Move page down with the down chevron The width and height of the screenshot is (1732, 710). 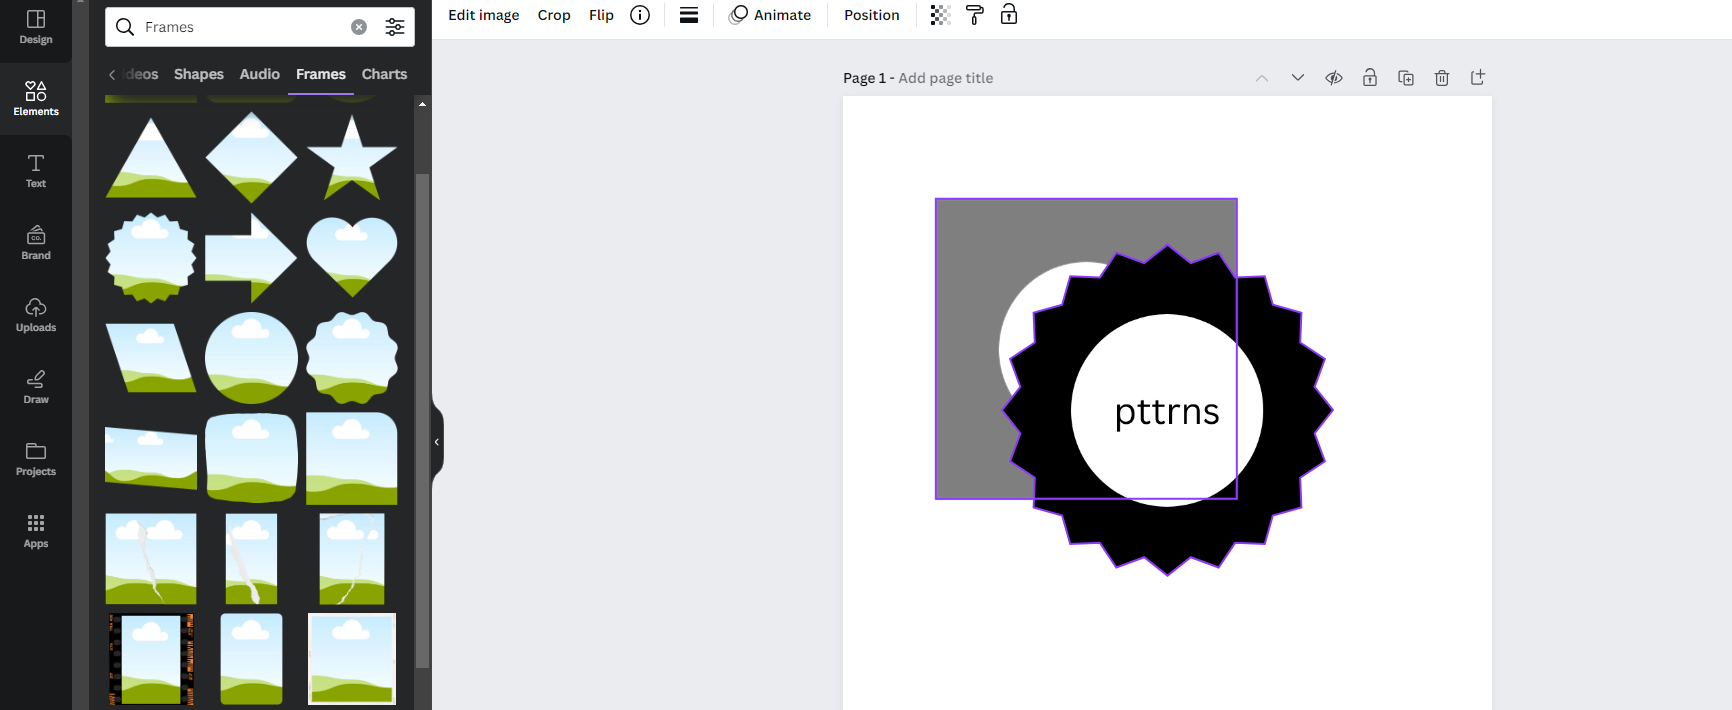click(1298, 78)
